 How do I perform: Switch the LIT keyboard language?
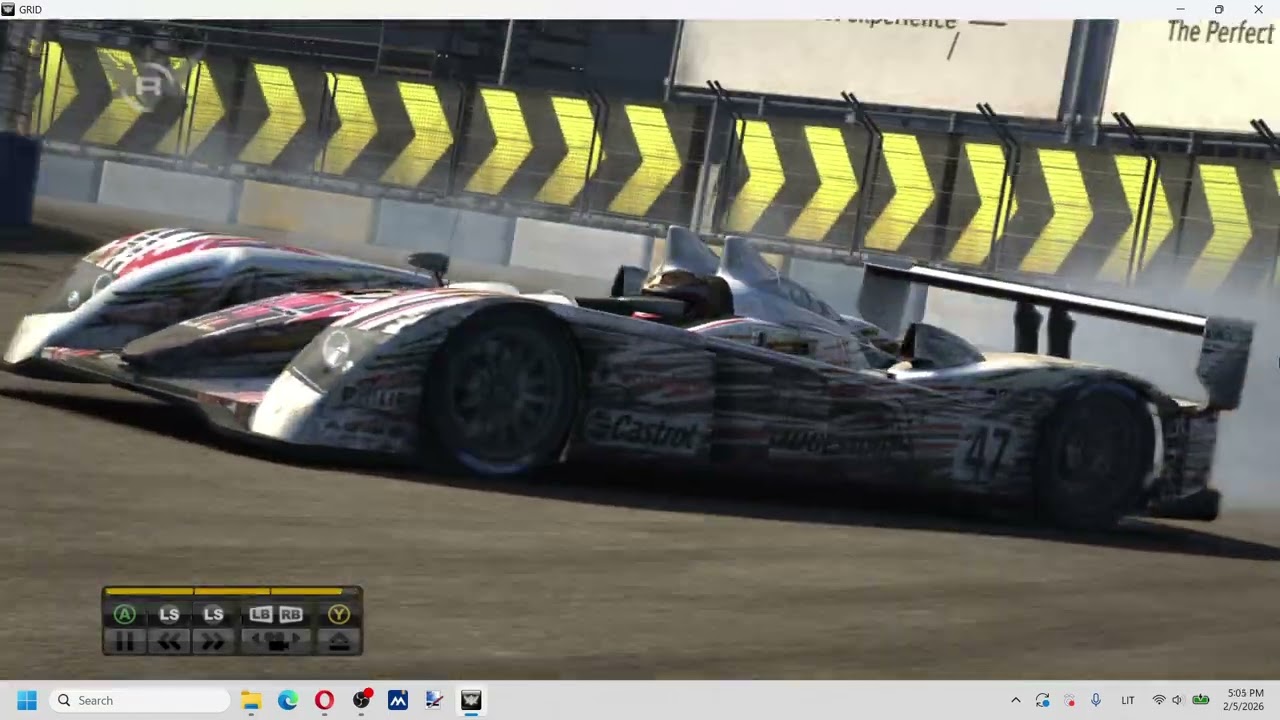pyautogui.click(x=1128, y=700)
